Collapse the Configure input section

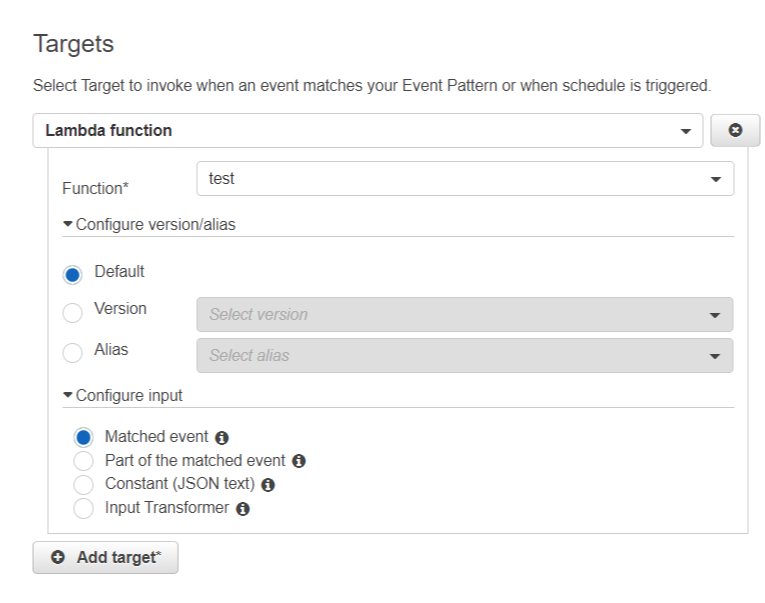pyautogui.click(x=123, y=395)
